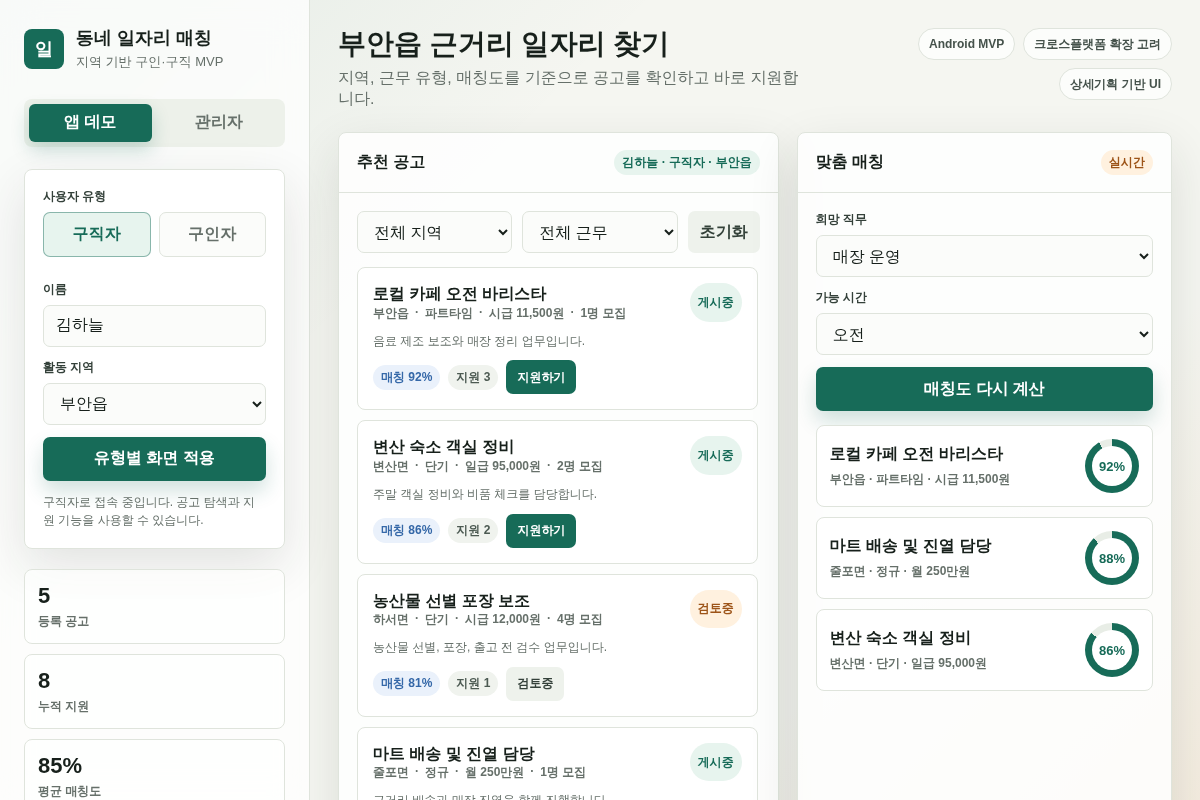The height and width of the screenshot is (800, 1200).
Task: Click 게시중 status badge on 마트 배송 posting
Action: pos(716,763)
